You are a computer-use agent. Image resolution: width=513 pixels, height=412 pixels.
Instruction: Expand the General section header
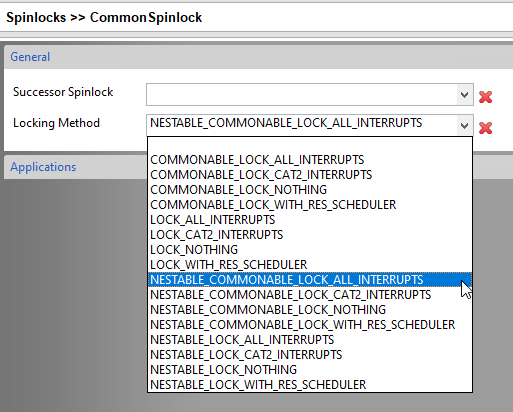coord(30,57)
